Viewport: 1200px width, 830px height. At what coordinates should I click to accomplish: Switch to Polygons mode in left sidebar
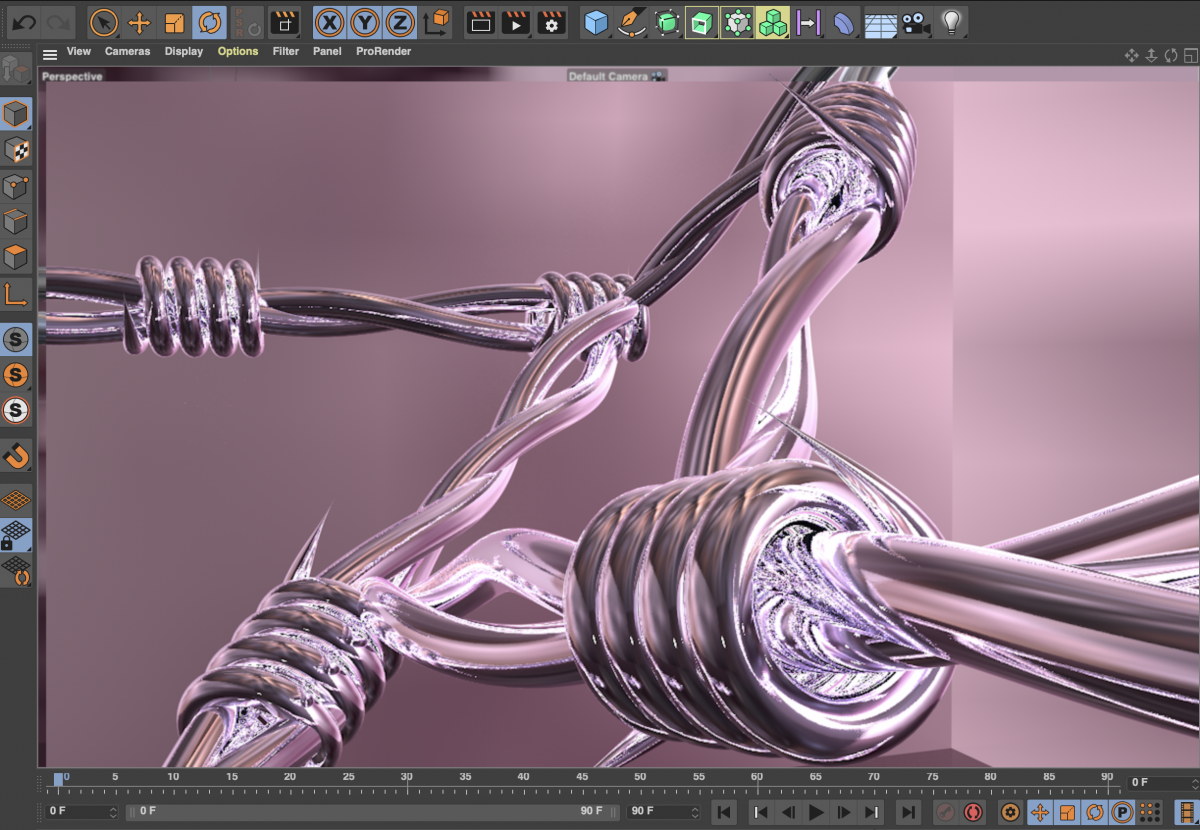pyautogui.click(x=16, y=257)
